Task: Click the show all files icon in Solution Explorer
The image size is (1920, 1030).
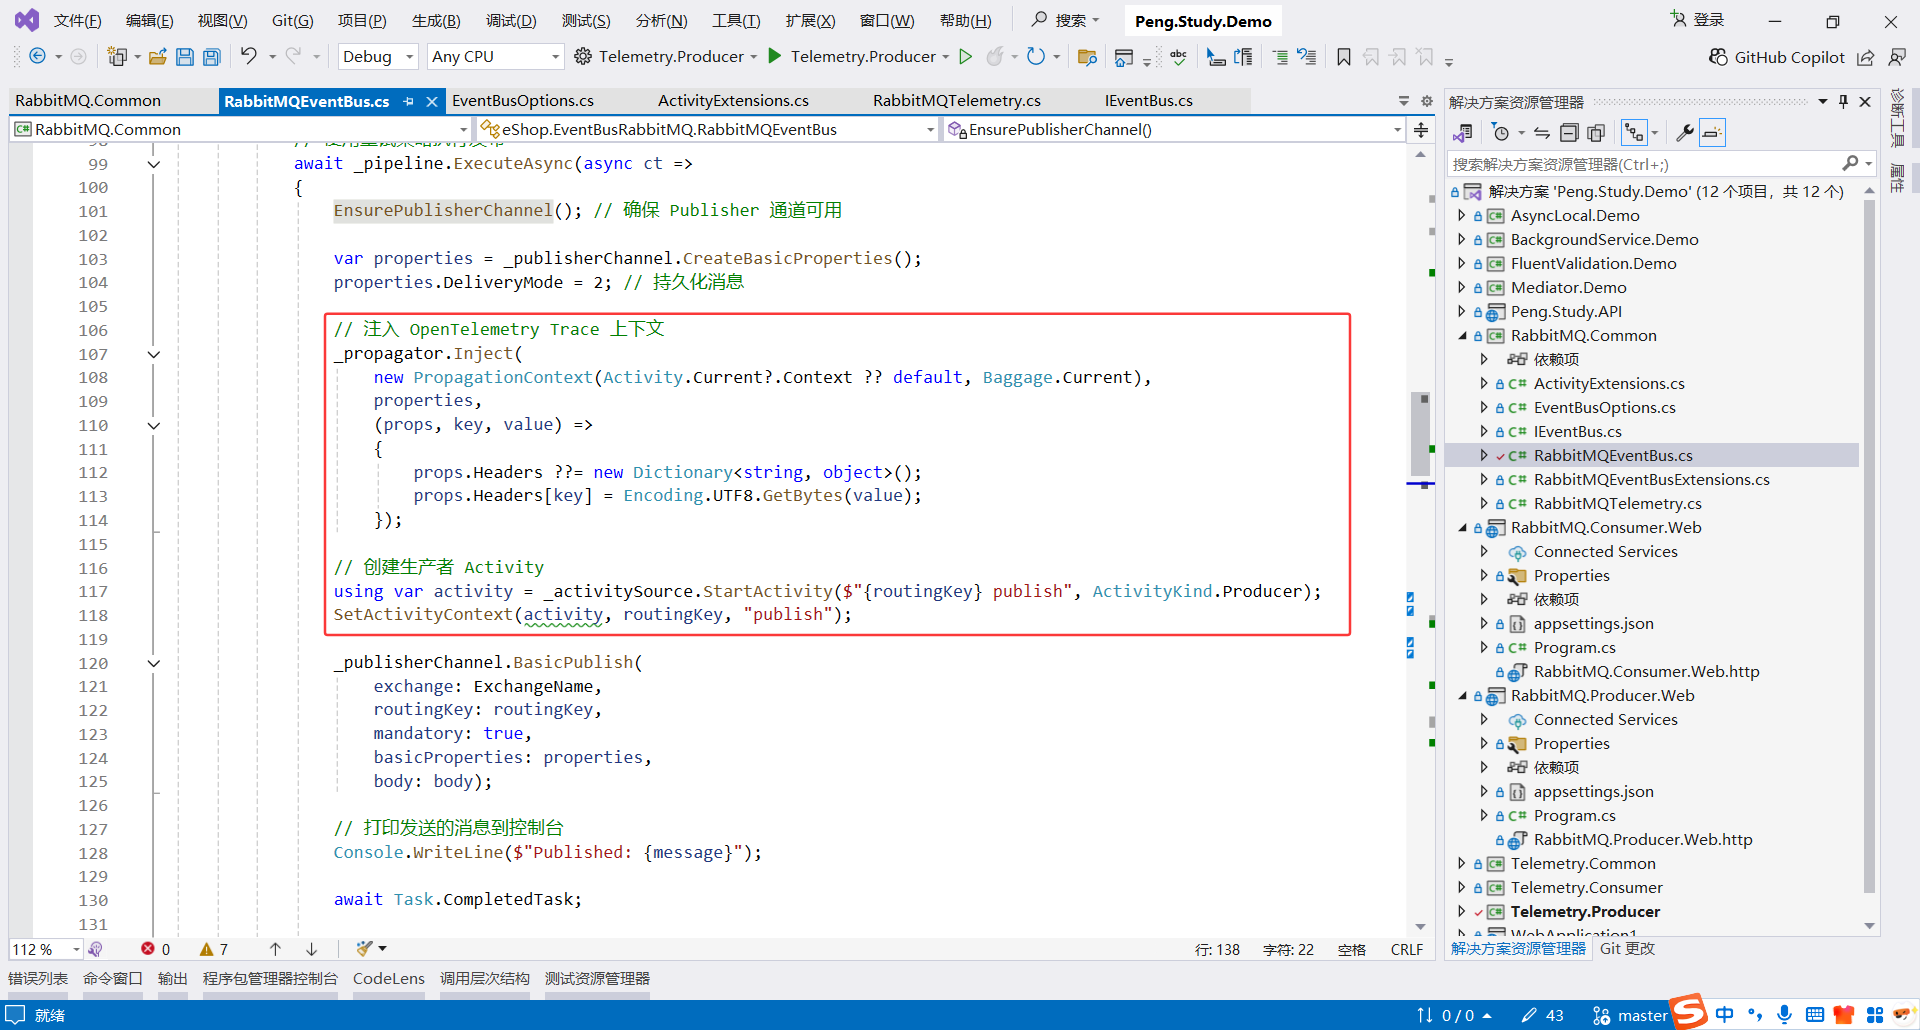Action: (1596, 133)
